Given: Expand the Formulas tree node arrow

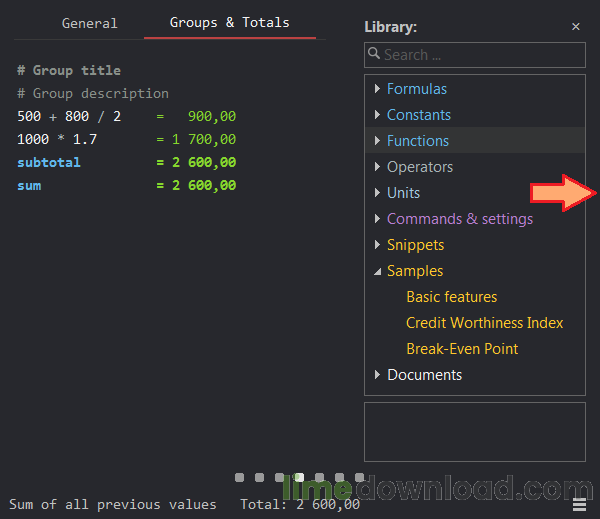Looking at the screenshot, I should click(377, 89).
